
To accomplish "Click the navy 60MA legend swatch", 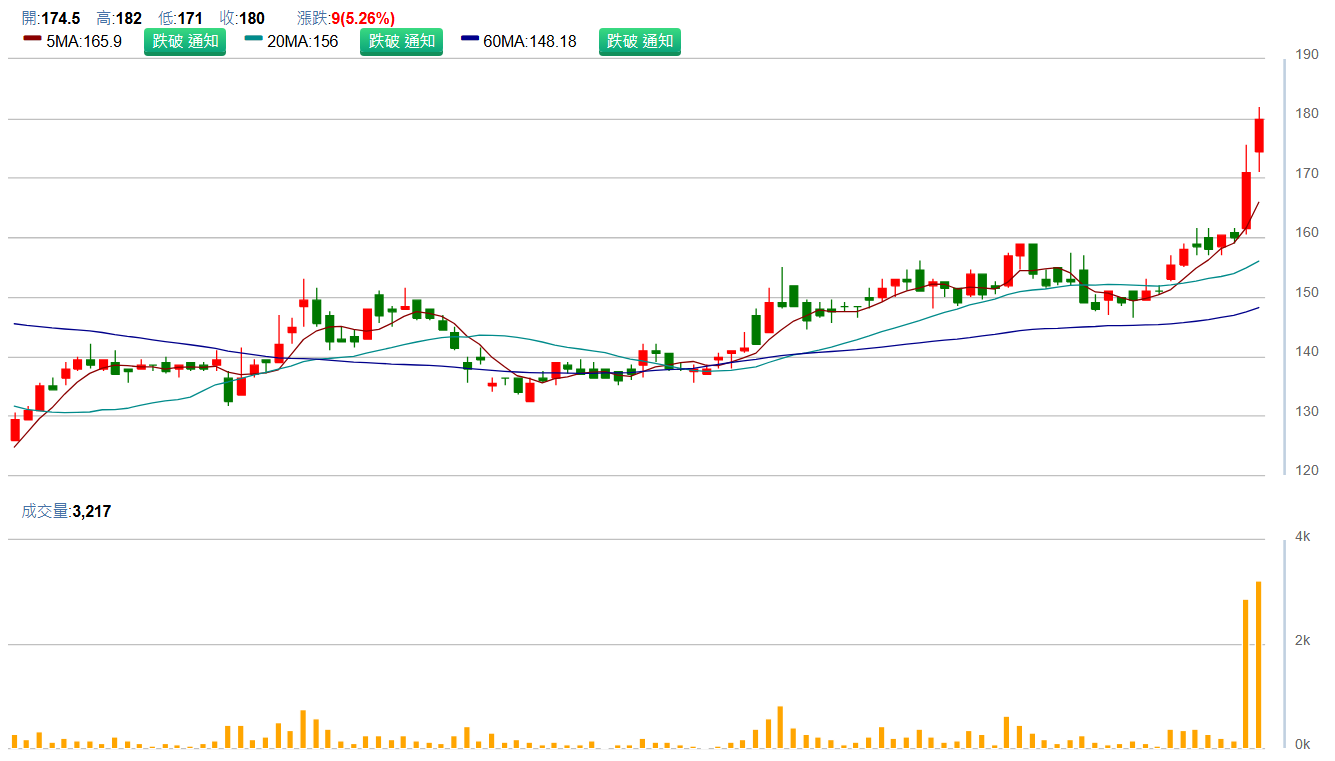I will pyautogui.click(x=470, y=39).
